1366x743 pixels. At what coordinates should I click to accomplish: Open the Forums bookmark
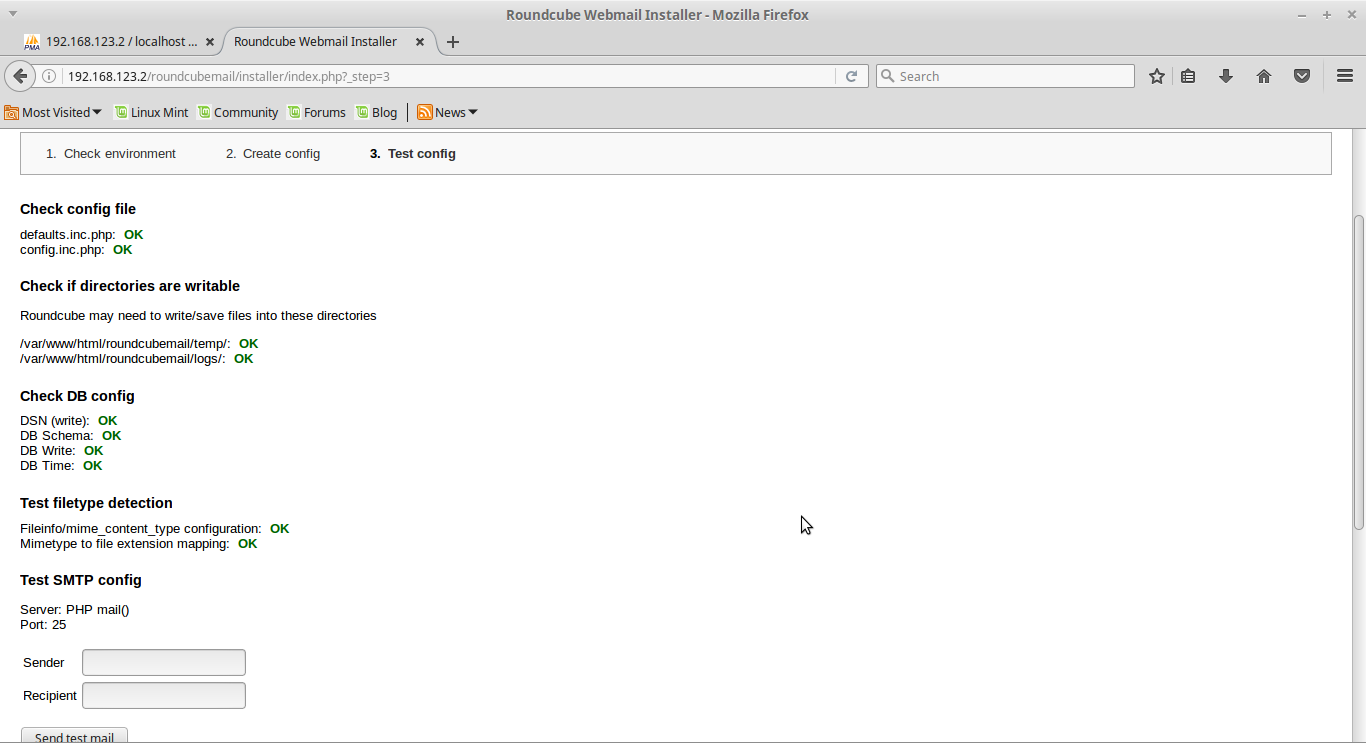pyautogui.click(x=317, y=112)
